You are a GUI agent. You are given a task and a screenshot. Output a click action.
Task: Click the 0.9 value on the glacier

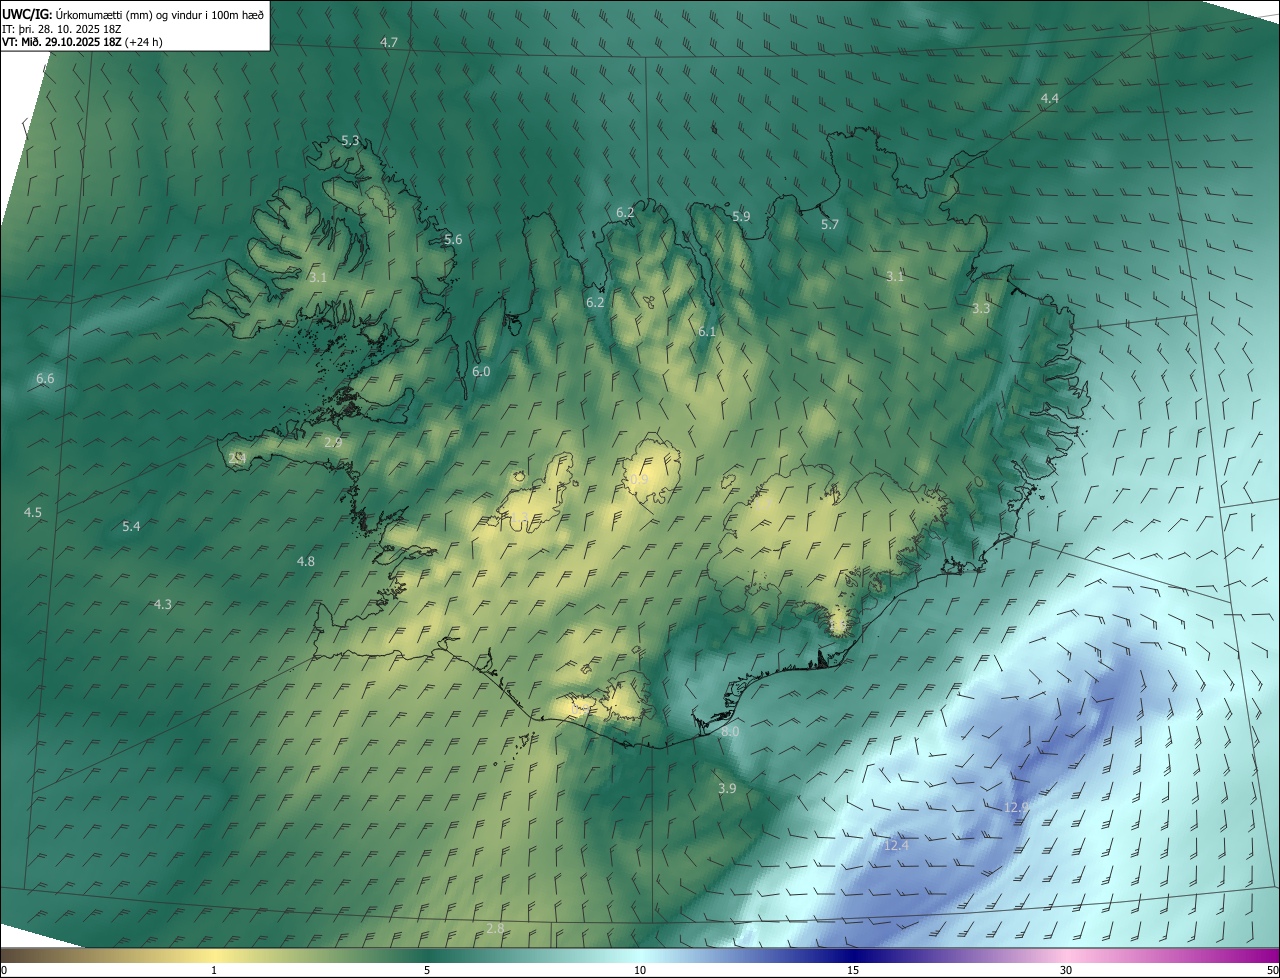click(x=638, y=480)
